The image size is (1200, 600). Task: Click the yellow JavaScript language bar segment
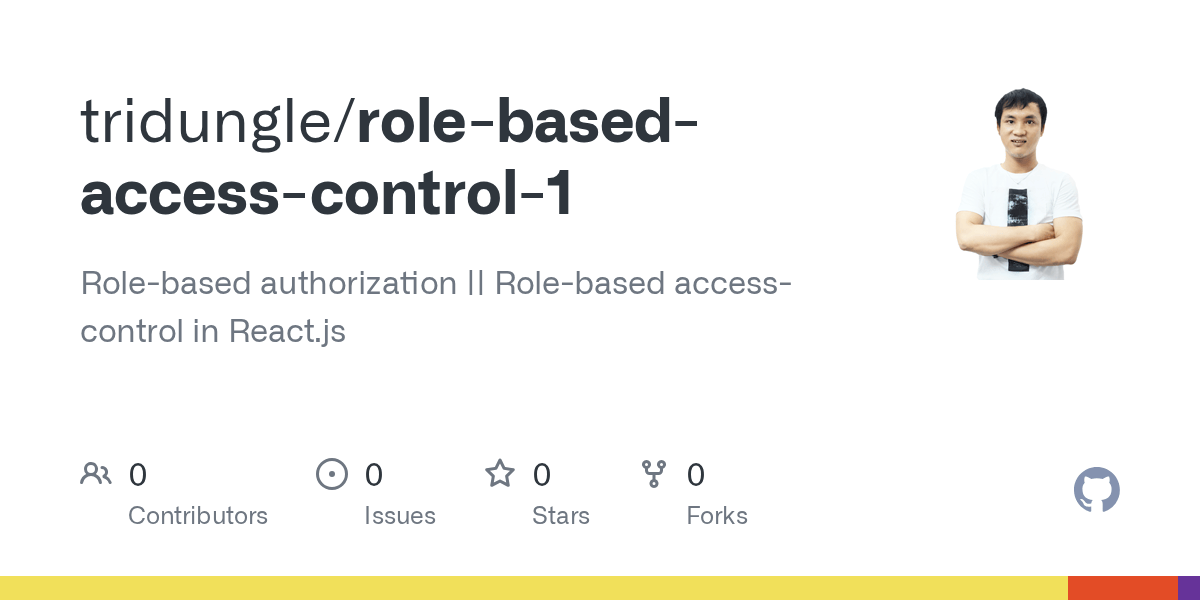tap(534, 588)
